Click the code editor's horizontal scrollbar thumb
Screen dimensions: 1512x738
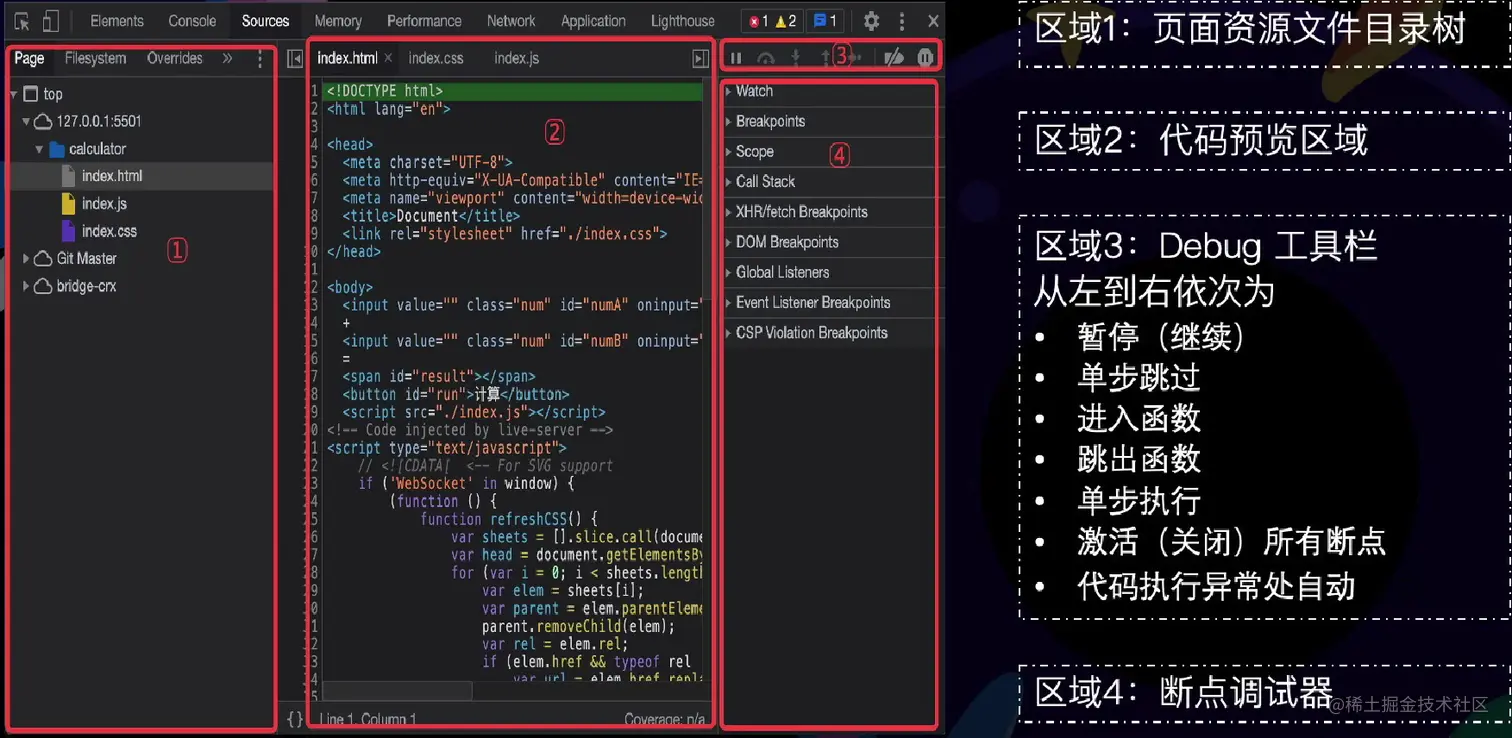tap(397, 690)
